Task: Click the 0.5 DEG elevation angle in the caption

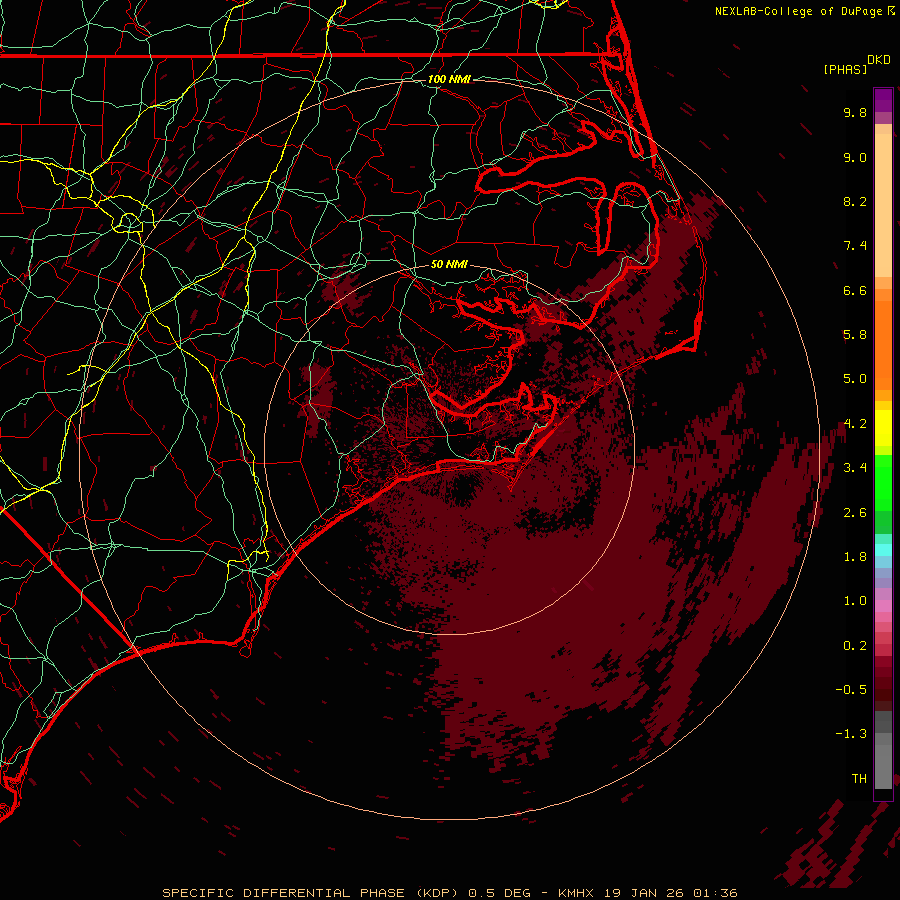Action: click(501, 893)
